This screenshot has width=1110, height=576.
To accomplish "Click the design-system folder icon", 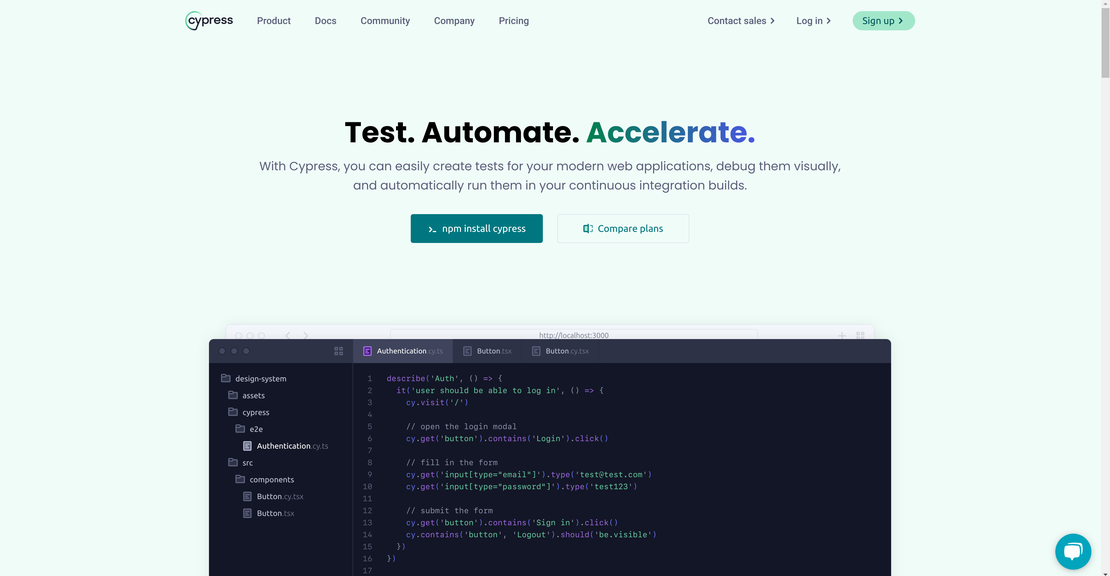I will 226,378.
